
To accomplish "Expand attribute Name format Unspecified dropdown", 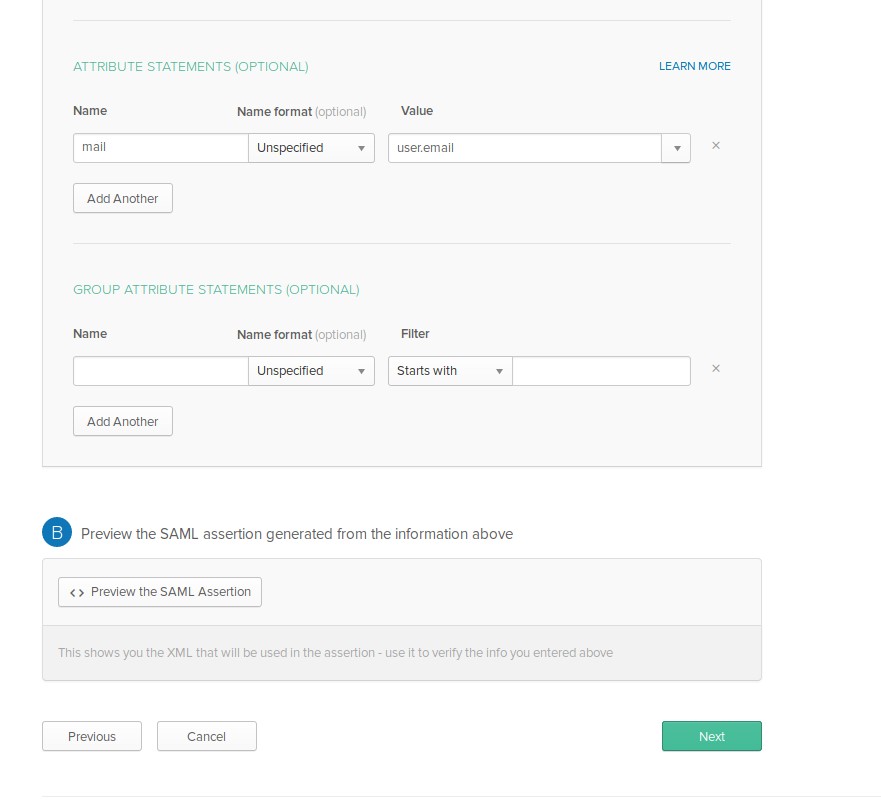I will coord(311,148).
